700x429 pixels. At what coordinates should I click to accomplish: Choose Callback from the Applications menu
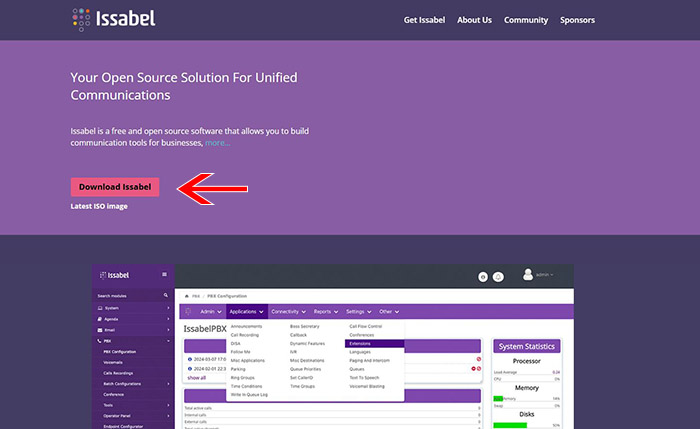click(298, 335)
